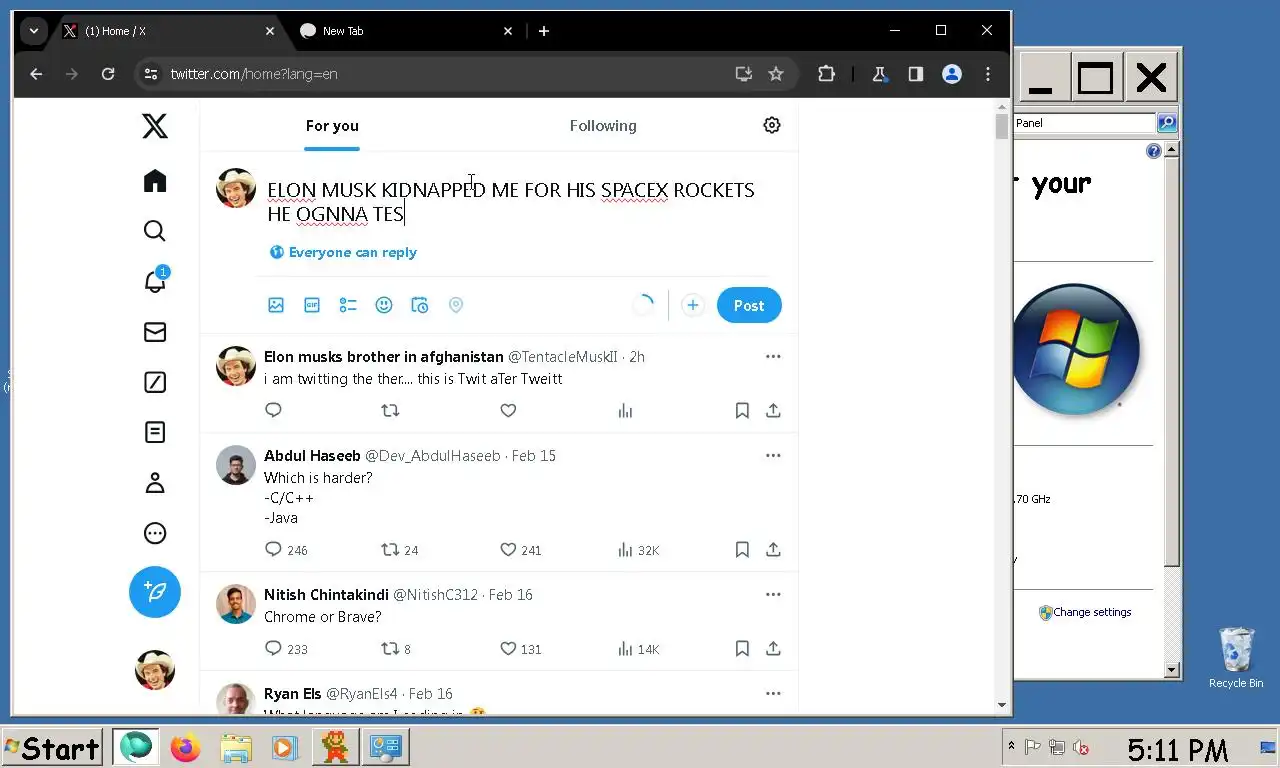Image resolution: width=1280 pixels, height=768 pixels.
Task: Open a new Chrome tab with plus
Action: pyautogui.click(x=544, y=31)
